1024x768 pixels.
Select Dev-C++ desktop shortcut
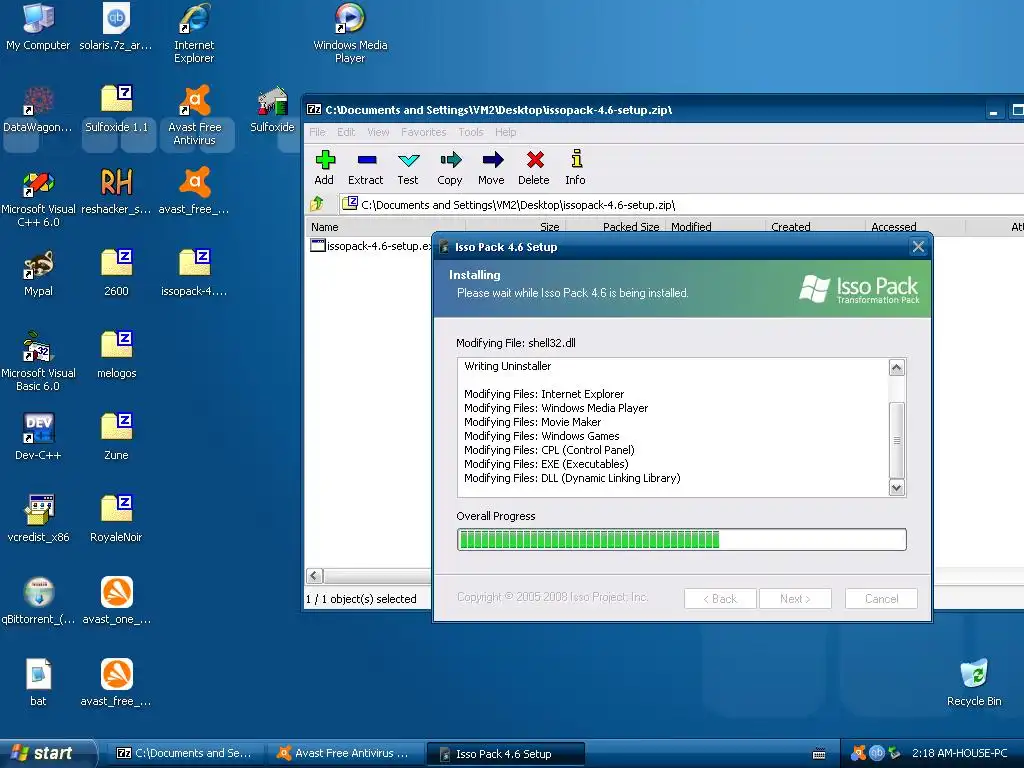pos(38,438)
